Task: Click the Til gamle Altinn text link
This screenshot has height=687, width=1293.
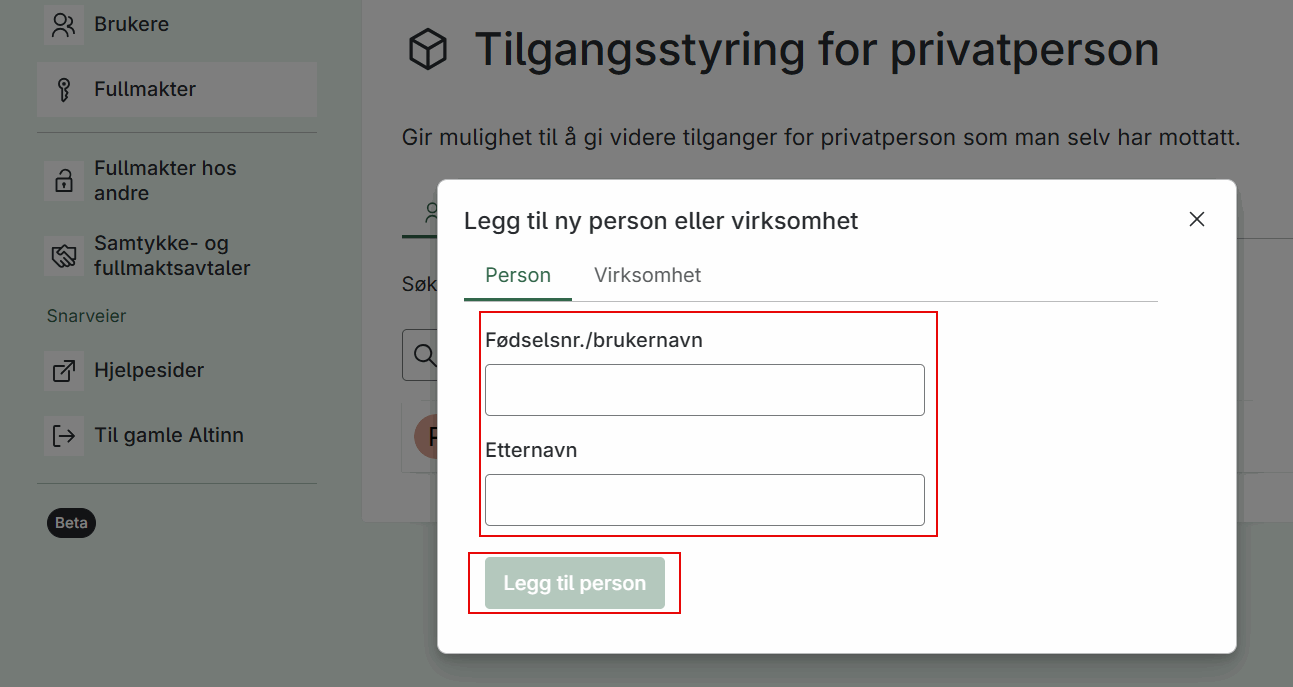Action: click(x=169, y=435)
